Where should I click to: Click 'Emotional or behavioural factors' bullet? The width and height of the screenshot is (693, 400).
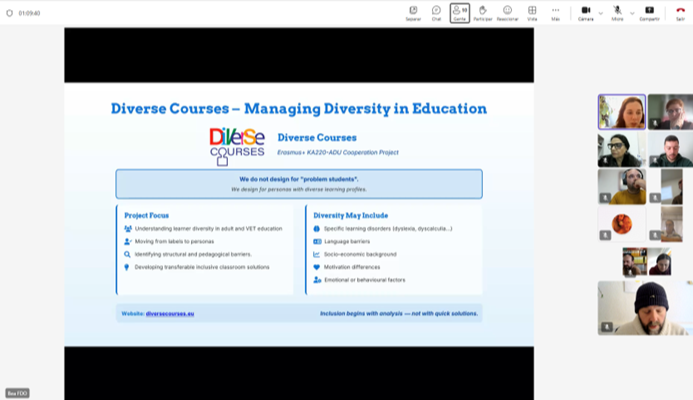[x=365, y=280]
